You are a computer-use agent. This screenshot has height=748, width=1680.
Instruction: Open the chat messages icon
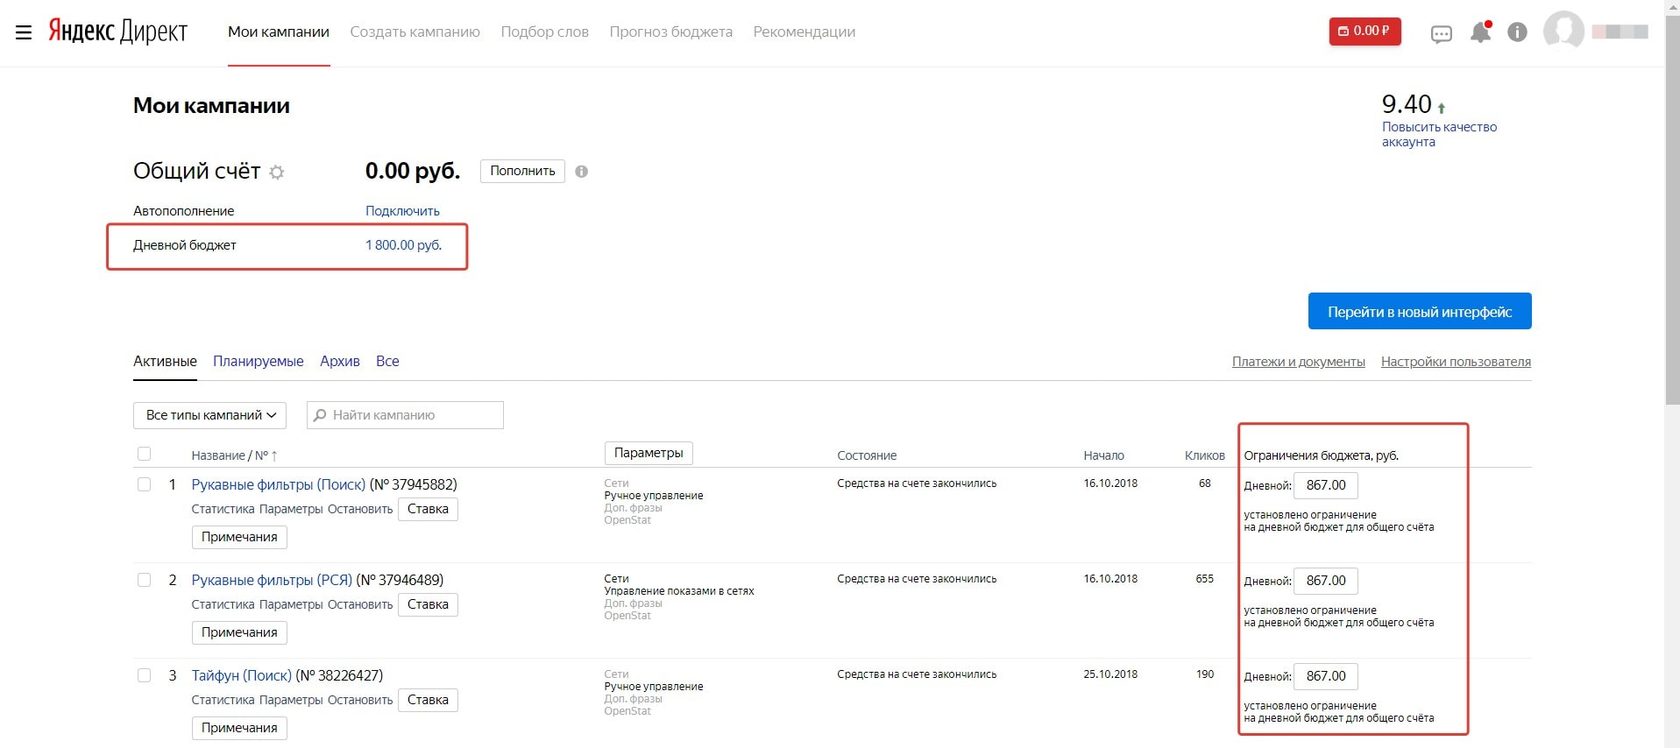point(1441,34)
